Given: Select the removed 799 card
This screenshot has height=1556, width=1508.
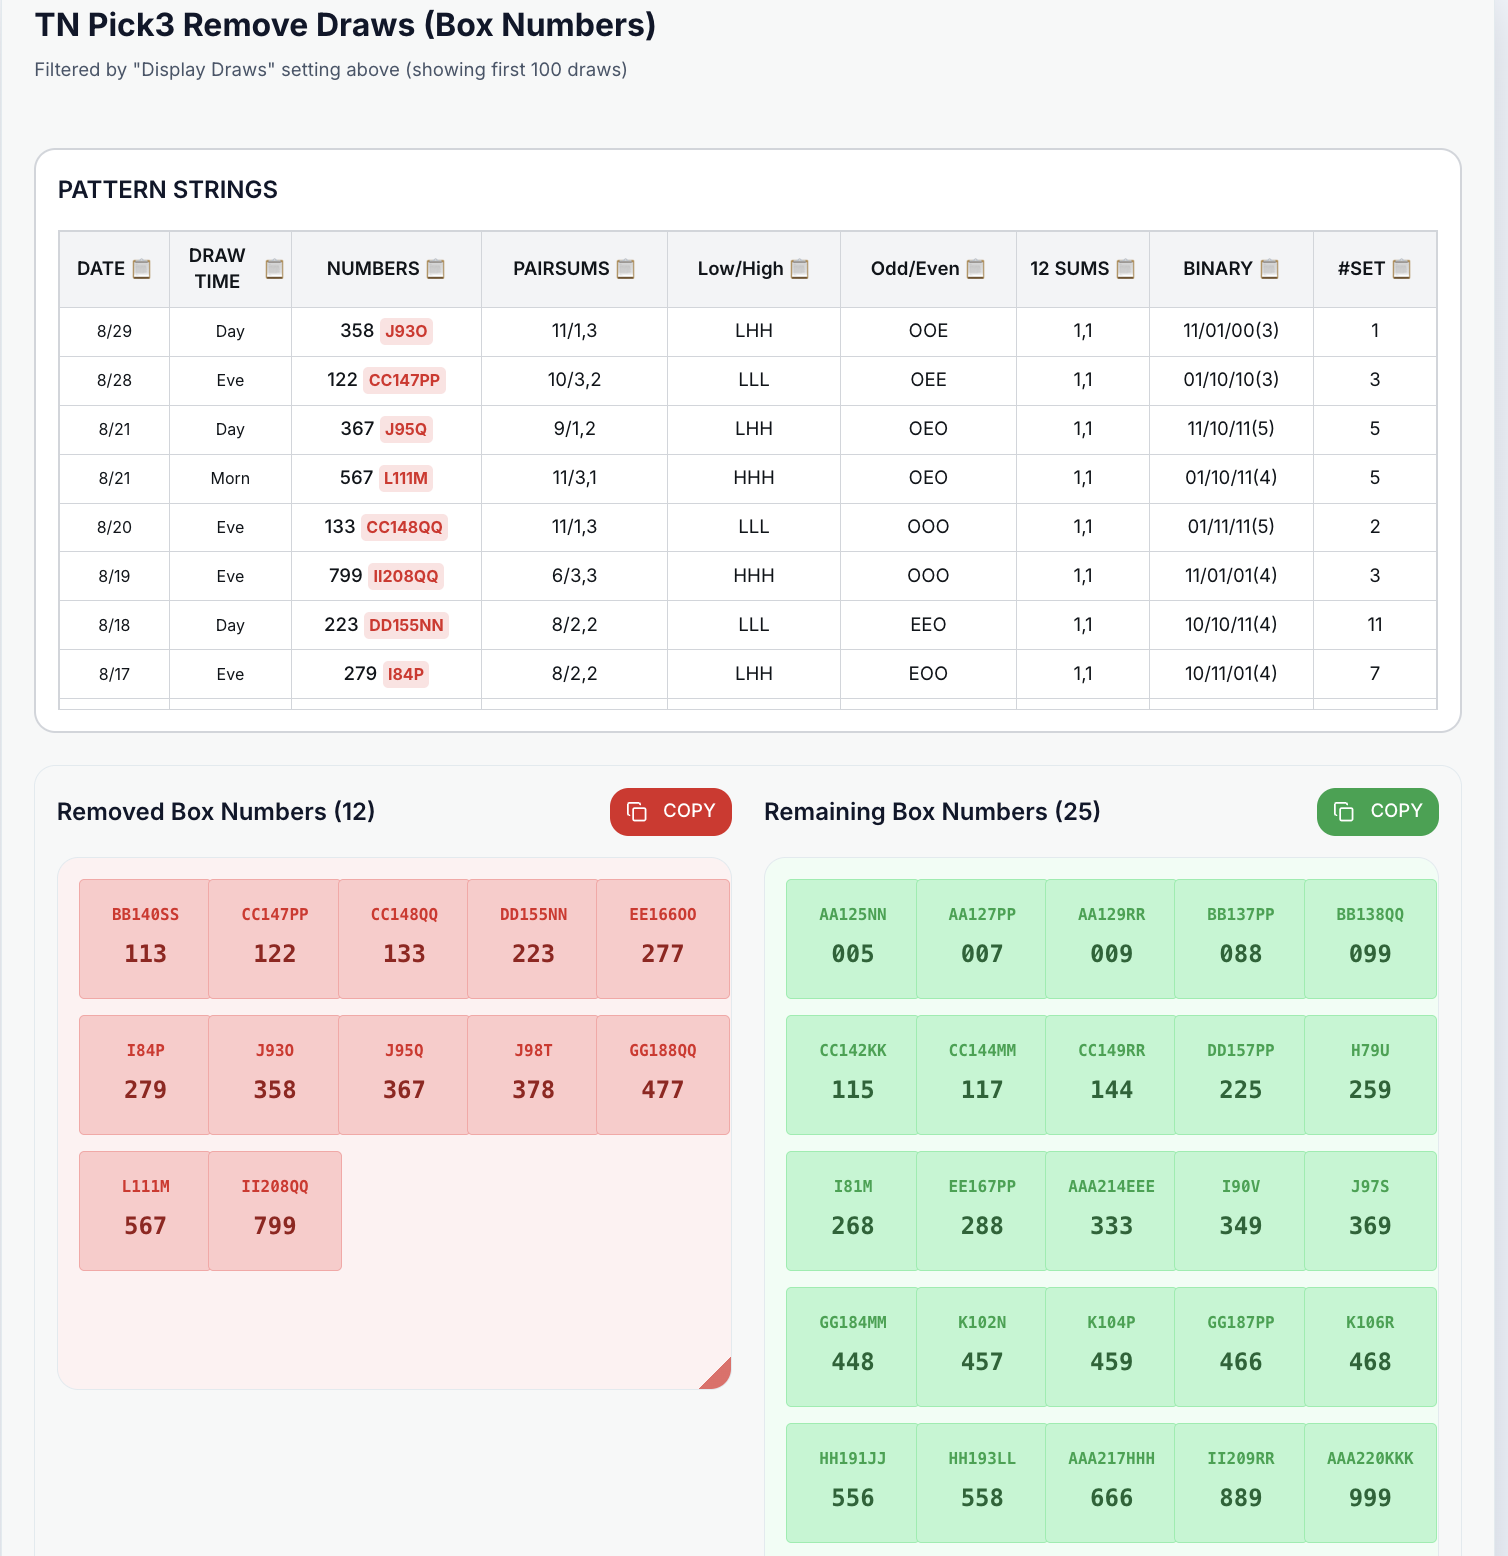Looking at the screenshot, I should (x=275, y=1211).
